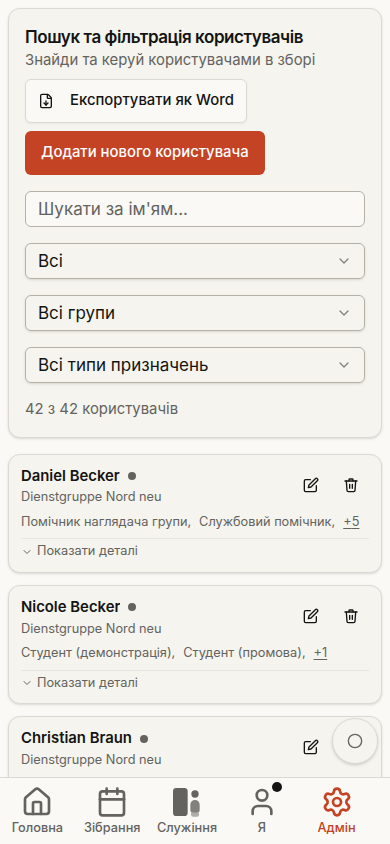Click the 42 з 42 користувачів count

click(x=102, y=409)
